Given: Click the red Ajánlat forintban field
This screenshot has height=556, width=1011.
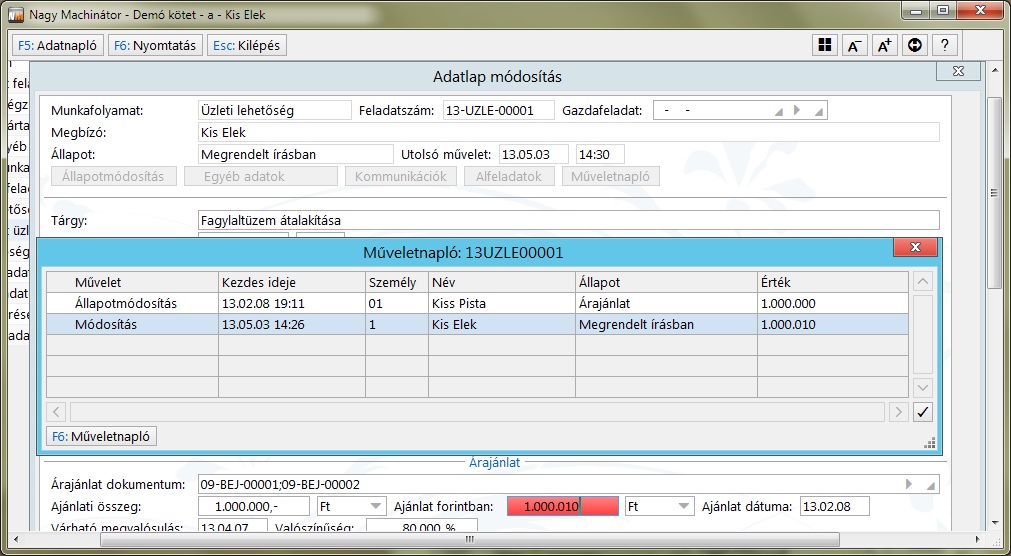Looking at the screenshot, I should (563, 506).
